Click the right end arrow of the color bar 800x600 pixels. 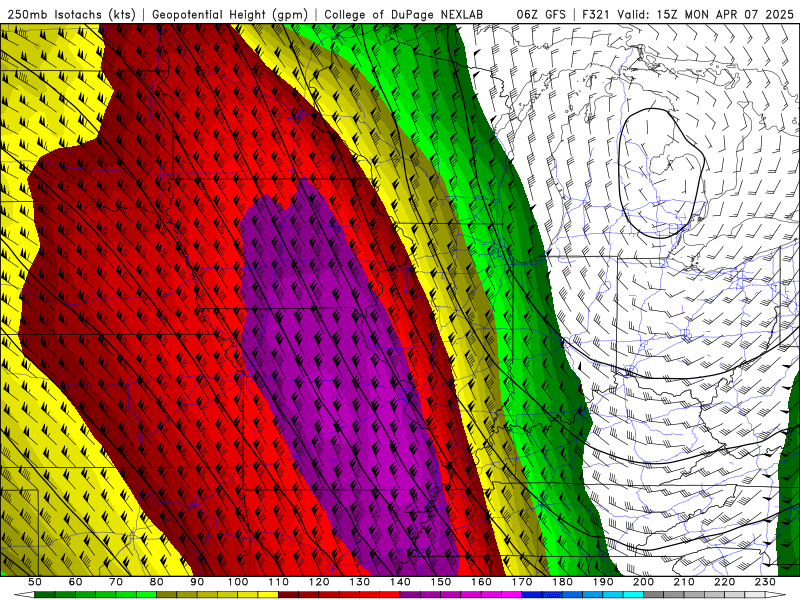pos(776,595)
